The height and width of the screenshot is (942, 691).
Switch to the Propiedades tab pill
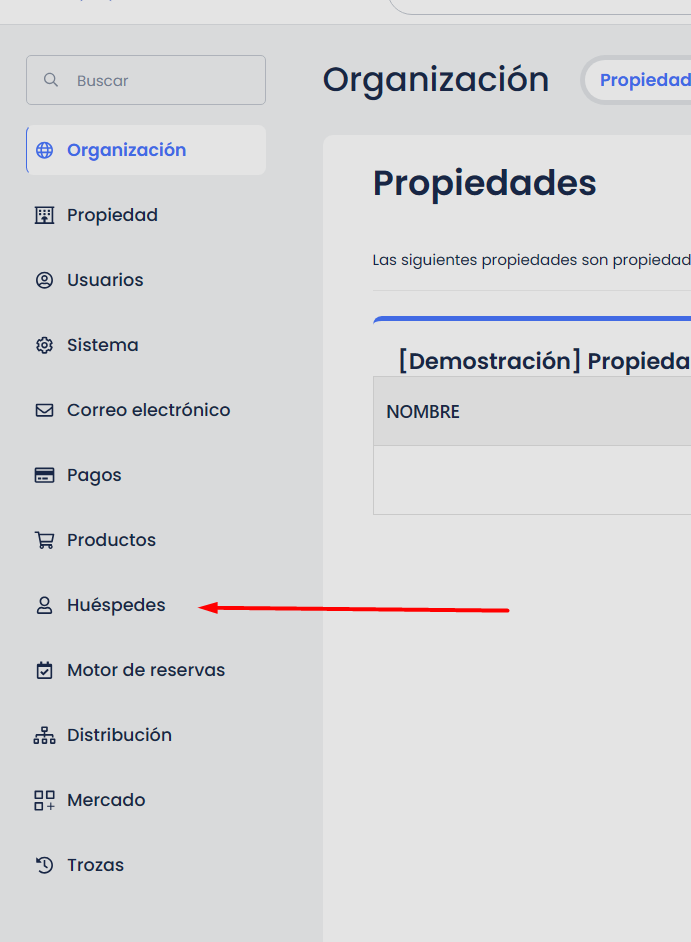[644, 80]
